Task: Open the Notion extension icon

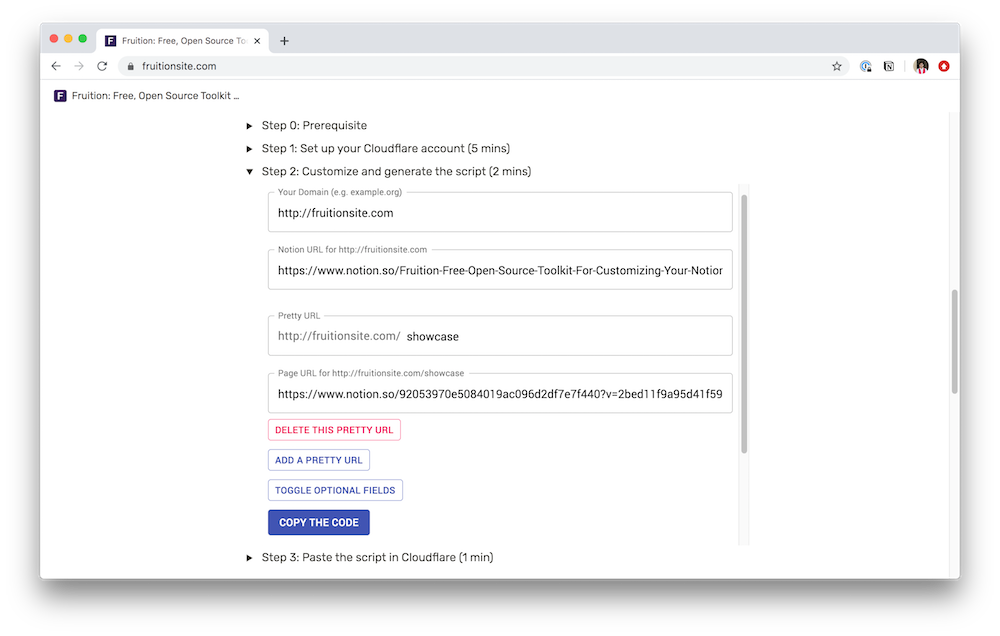Action: [888, 66]
